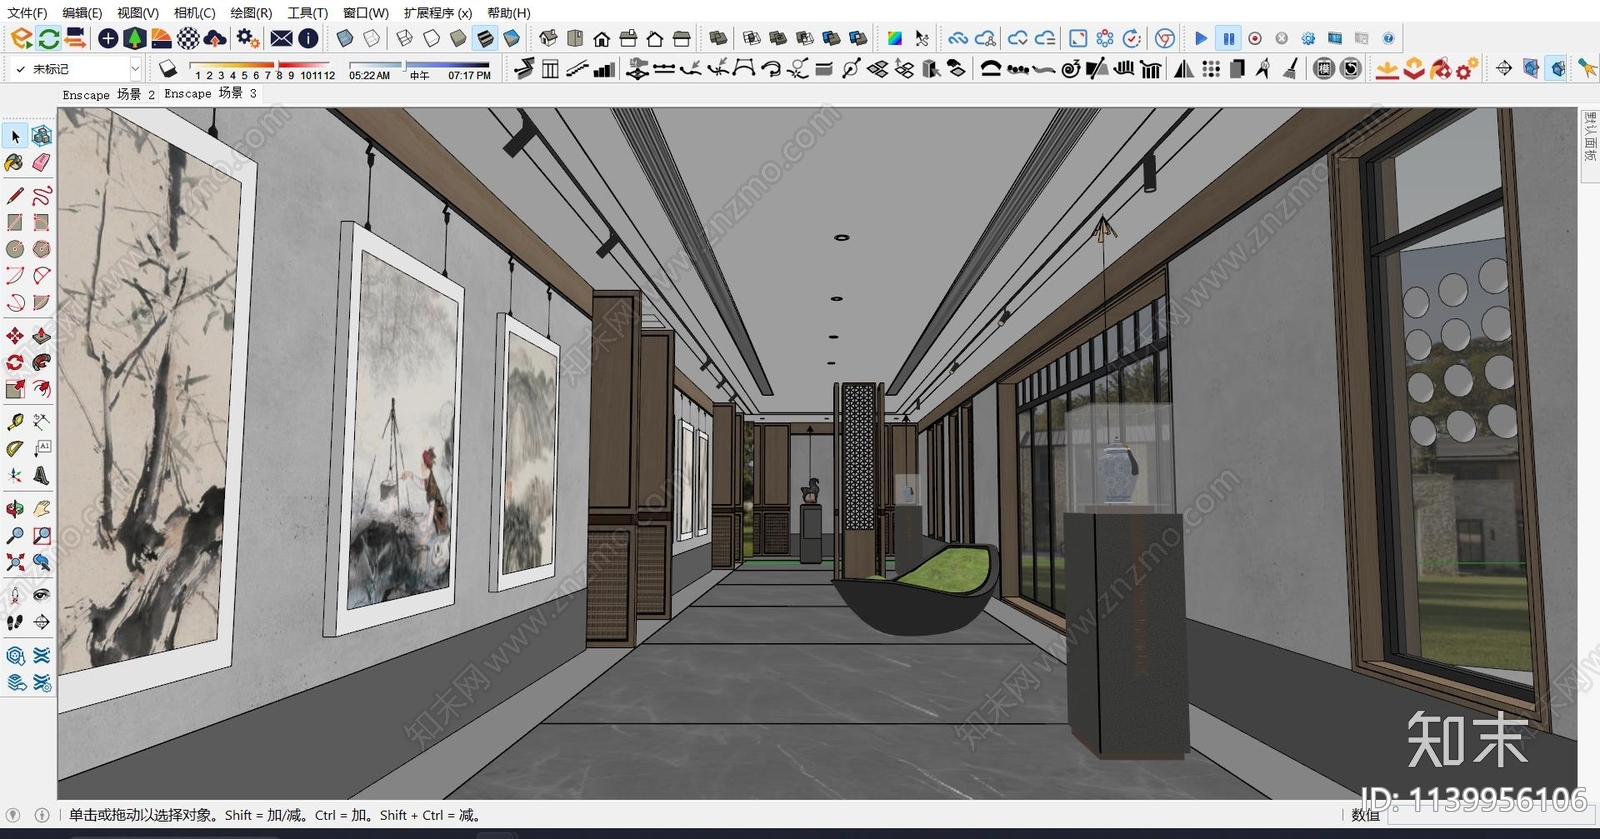Select the Follow Me tool
1600x839 pixels.
pyautogui.click(x=41, y=362)
